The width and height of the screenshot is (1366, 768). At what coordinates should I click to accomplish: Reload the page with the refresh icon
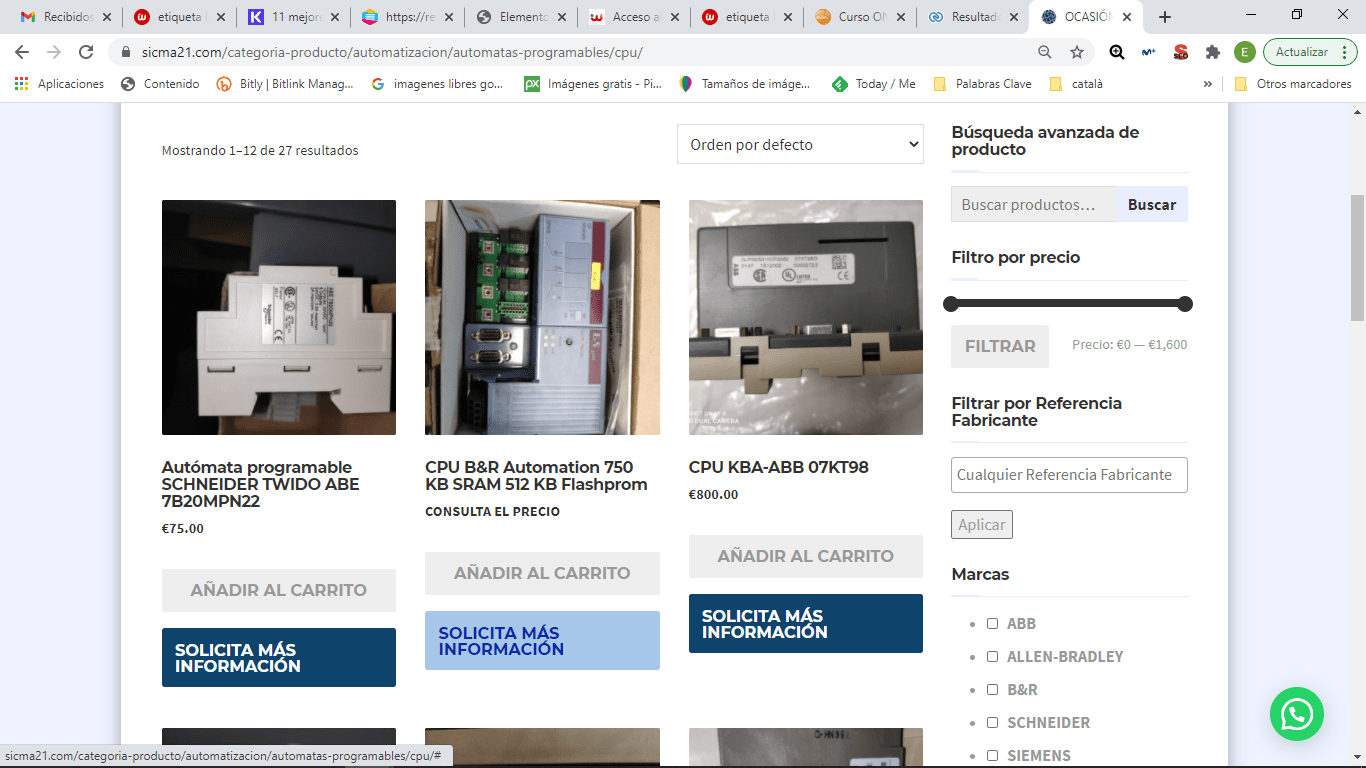point(87,52)
